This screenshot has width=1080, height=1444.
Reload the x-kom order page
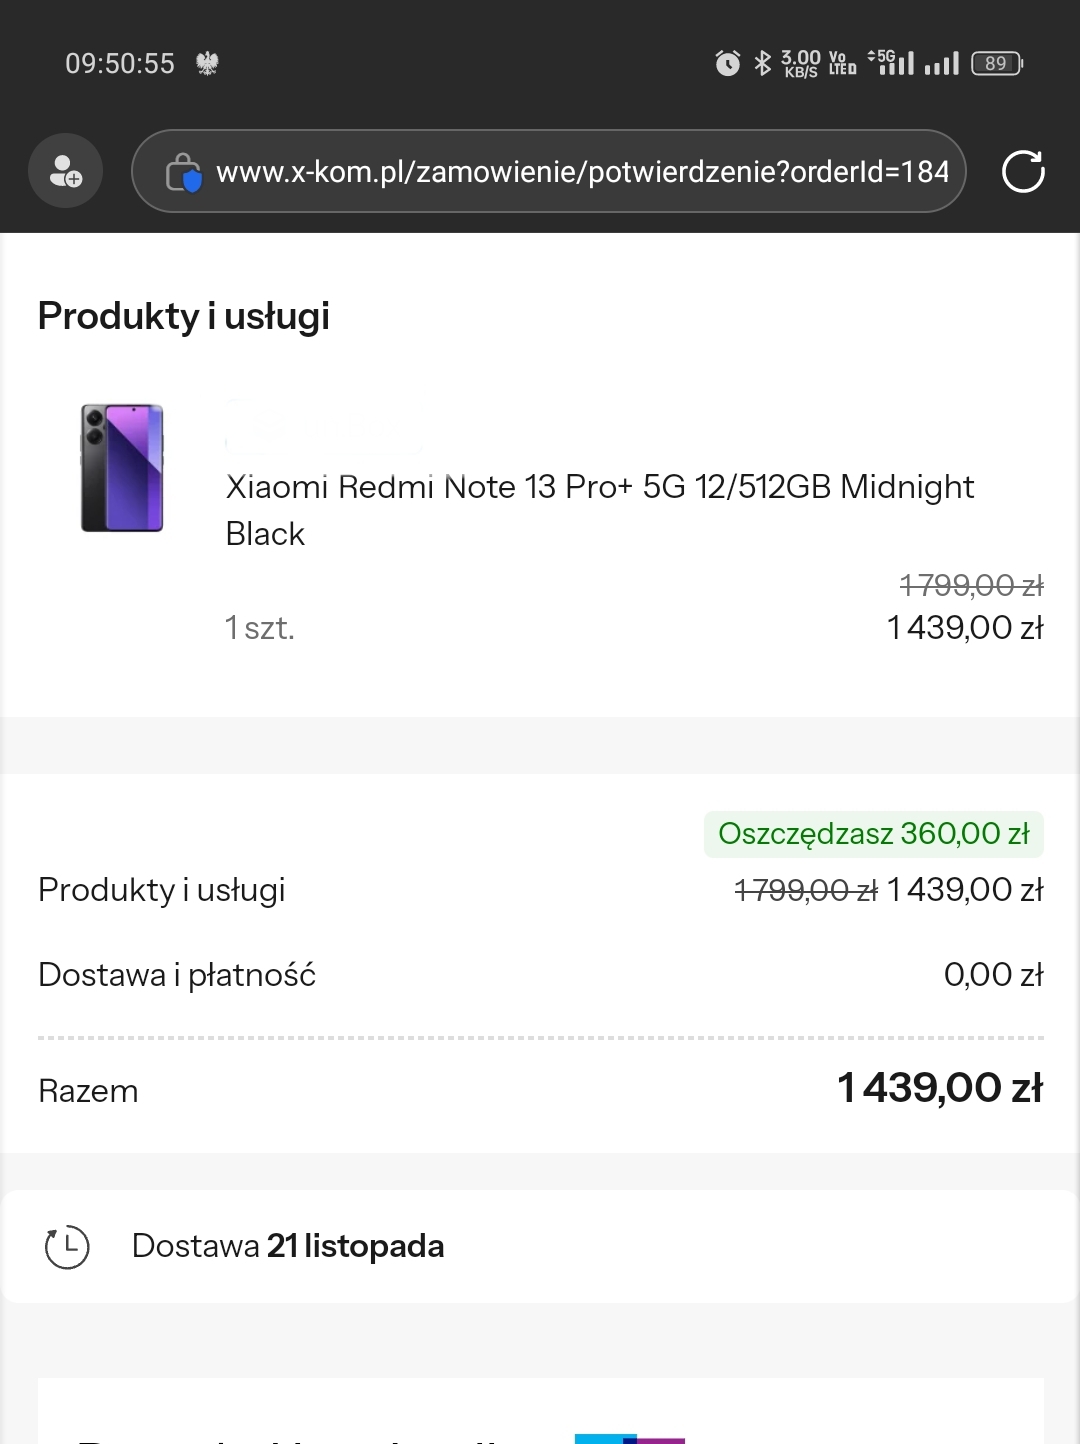click(1023, 171)
